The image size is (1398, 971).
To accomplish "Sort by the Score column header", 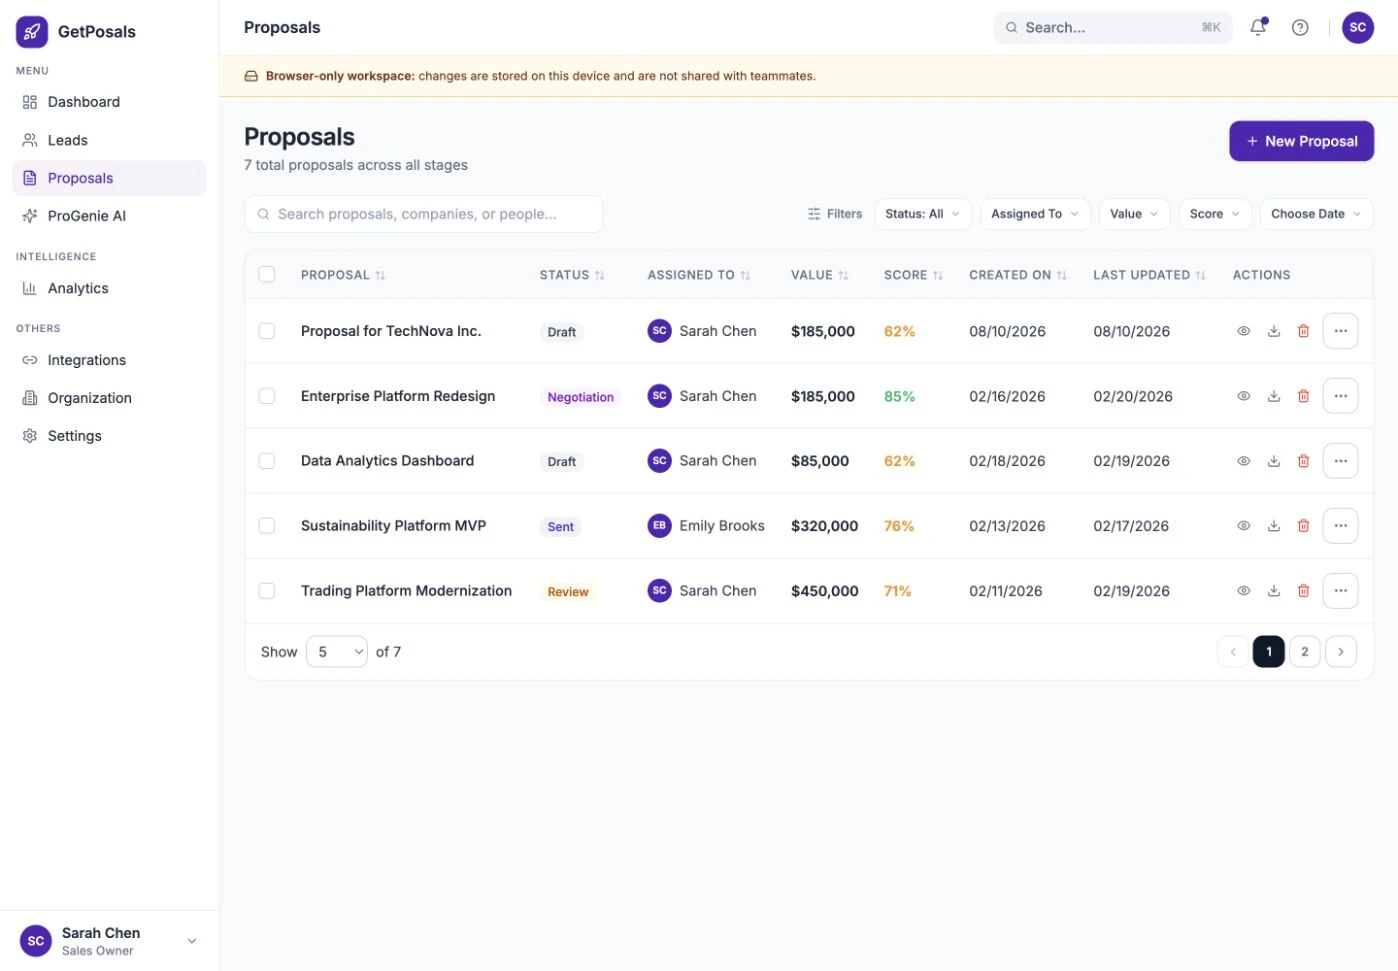I will pyautogui.click(x=913, y=275).
